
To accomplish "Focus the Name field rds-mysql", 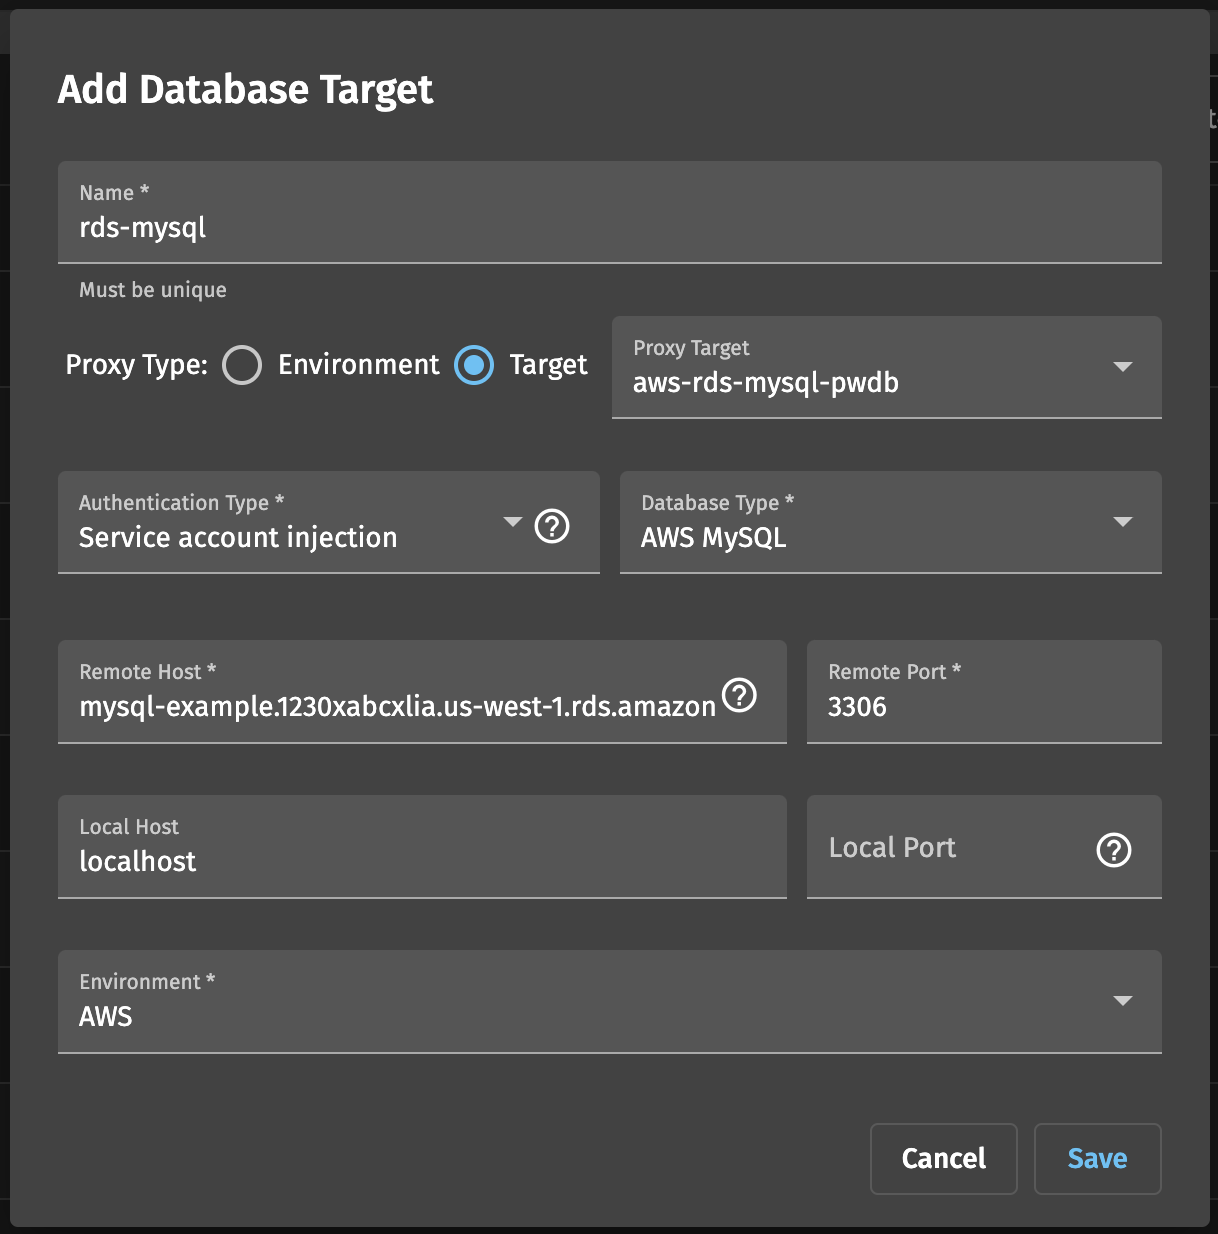I will (x=610, y=212).
